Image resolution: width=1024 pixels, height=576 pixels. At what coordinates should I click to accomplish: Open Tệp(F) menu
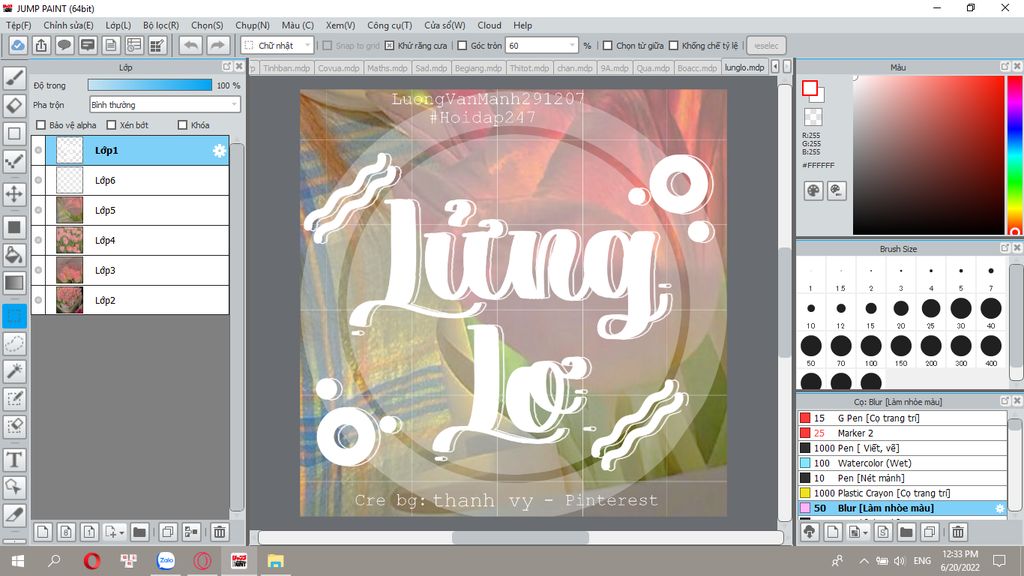[x=18, y=25]
